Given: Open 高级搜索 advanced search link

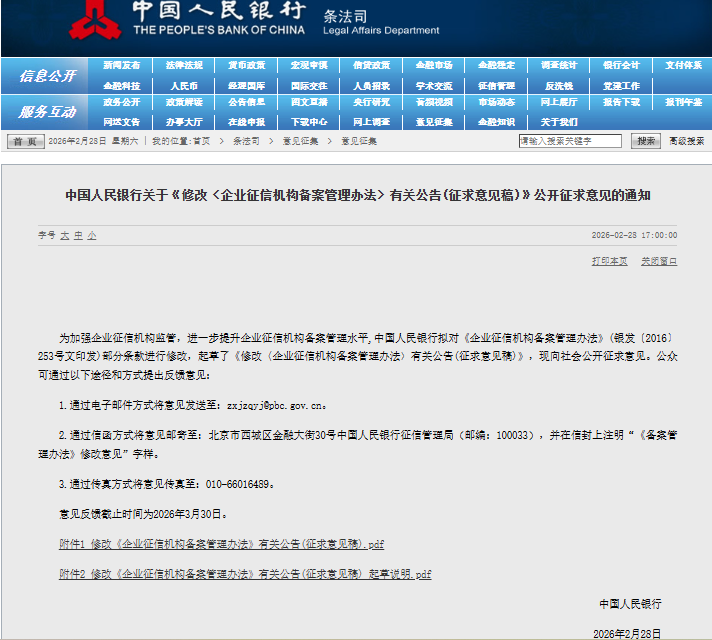Looking at the screenshot, I should pos(687,141).
